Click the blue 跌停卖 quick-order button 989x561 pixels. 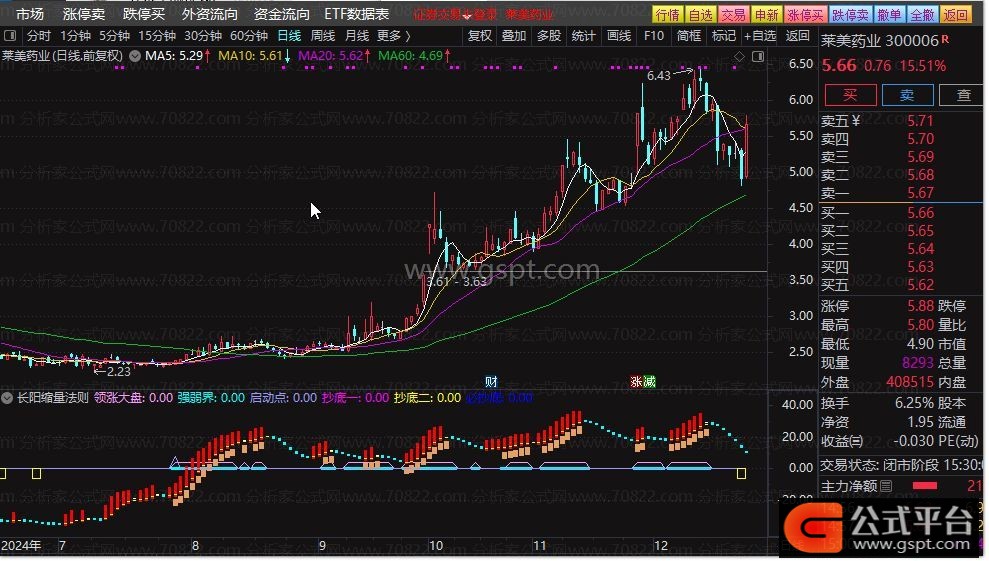850,15
